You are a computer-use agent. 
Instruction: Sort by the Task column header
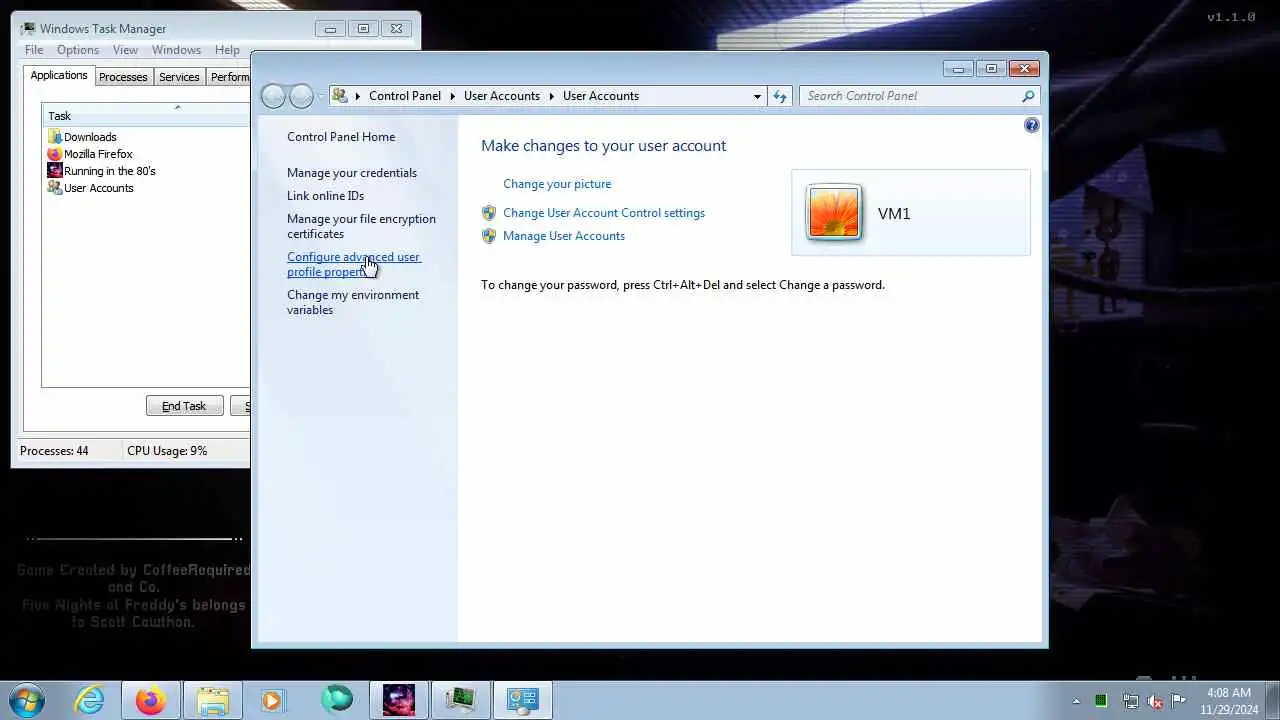146,116
